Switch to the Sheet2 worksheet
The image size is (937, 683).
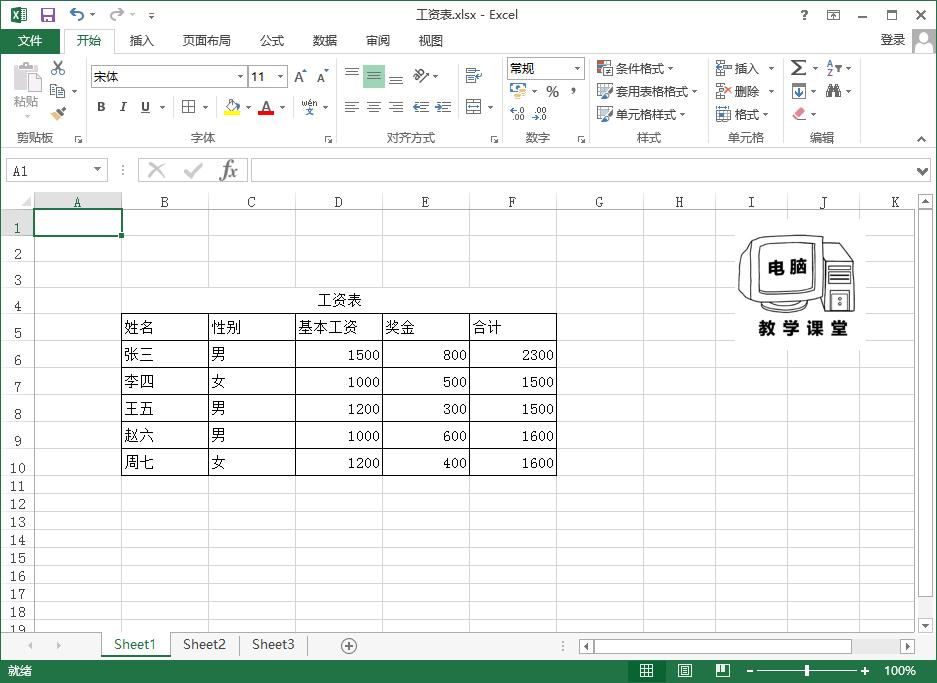[203, 645]
